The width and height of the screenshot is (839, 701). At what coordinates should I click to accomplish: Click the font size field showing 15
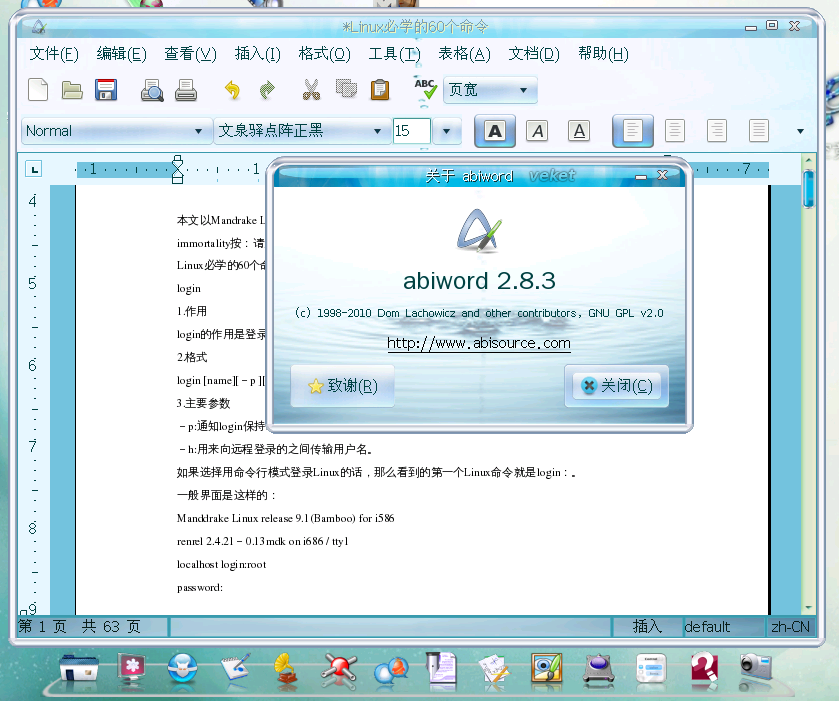click(411, 131)
